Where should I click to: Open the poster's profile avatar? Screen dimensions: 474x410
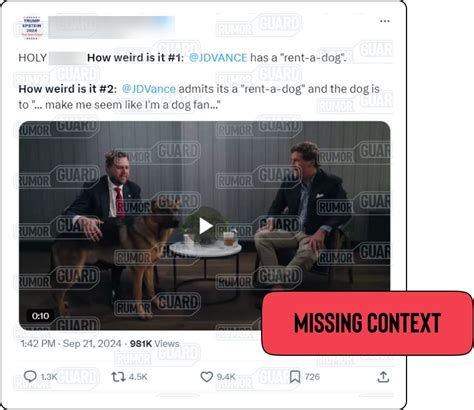[x=32, y=27]
